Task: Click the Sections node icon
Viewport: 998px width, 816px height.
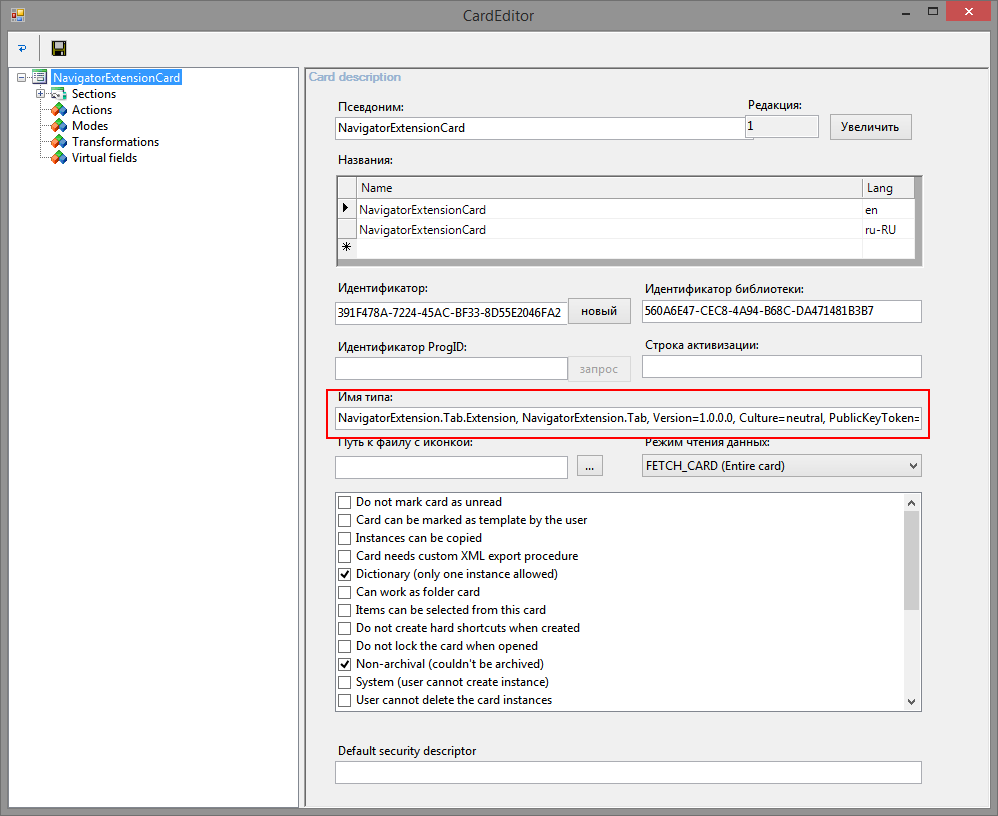Action: 59,94
